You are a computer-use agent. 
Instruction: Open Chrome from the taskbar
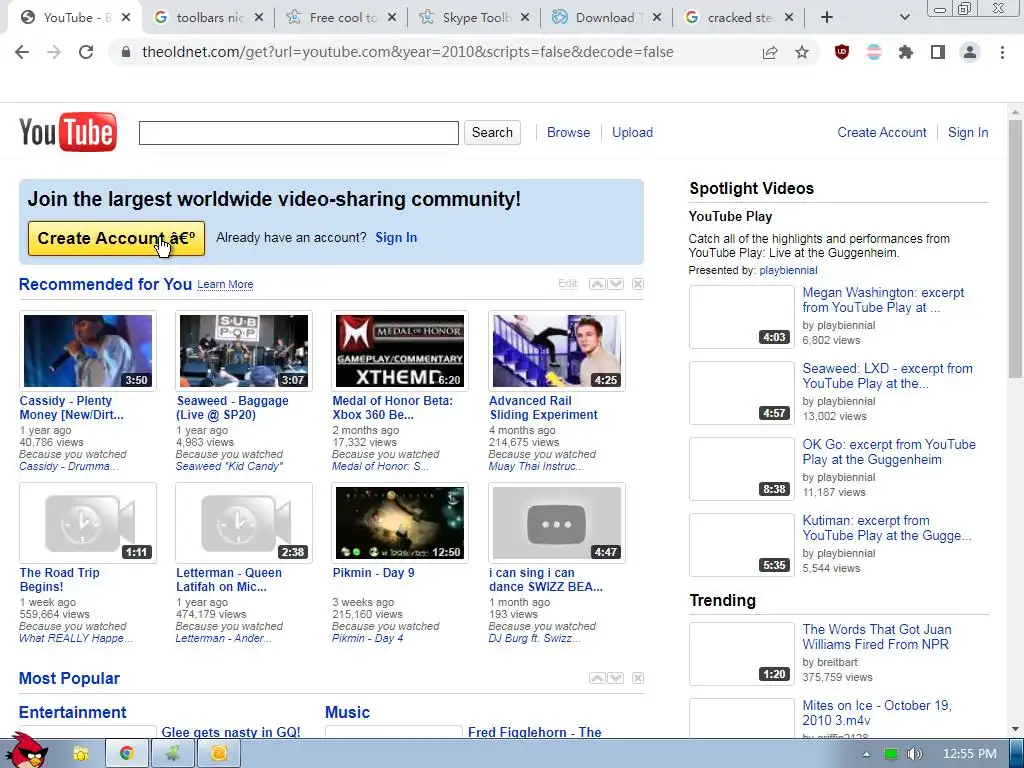coord(127,754)
